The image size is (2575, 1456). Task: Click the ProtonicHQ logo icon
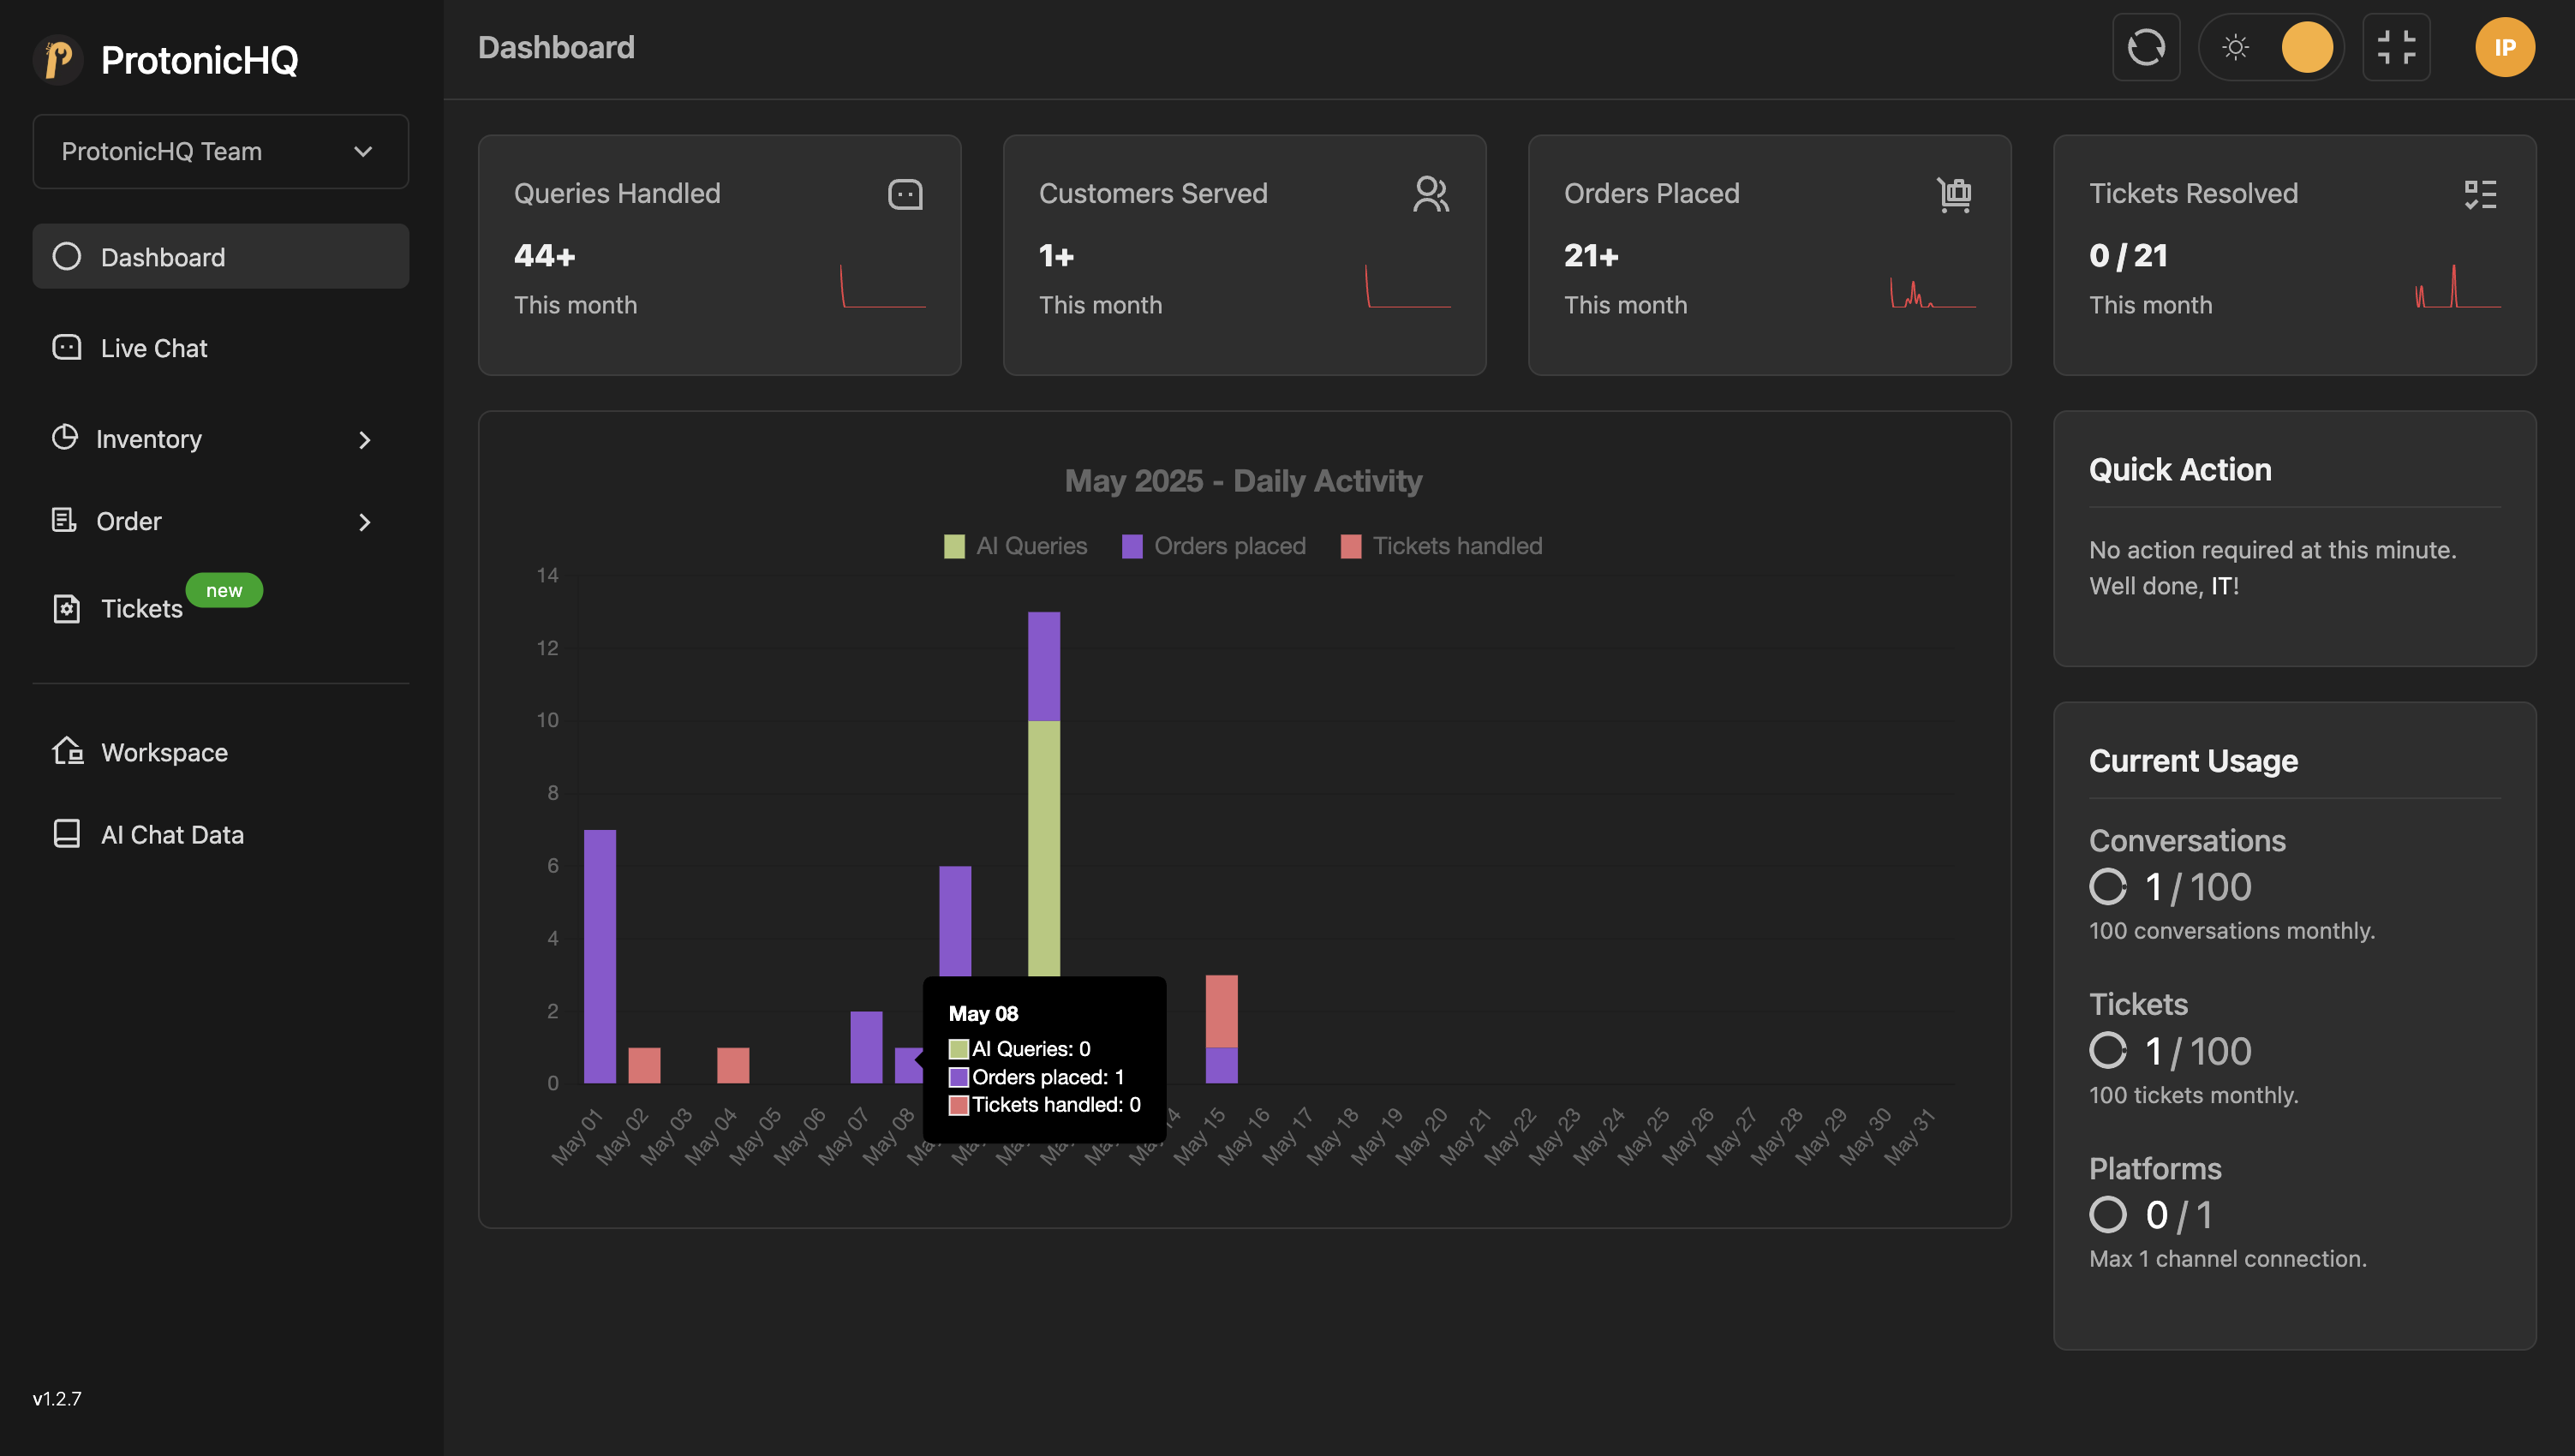tap(58, 60)
